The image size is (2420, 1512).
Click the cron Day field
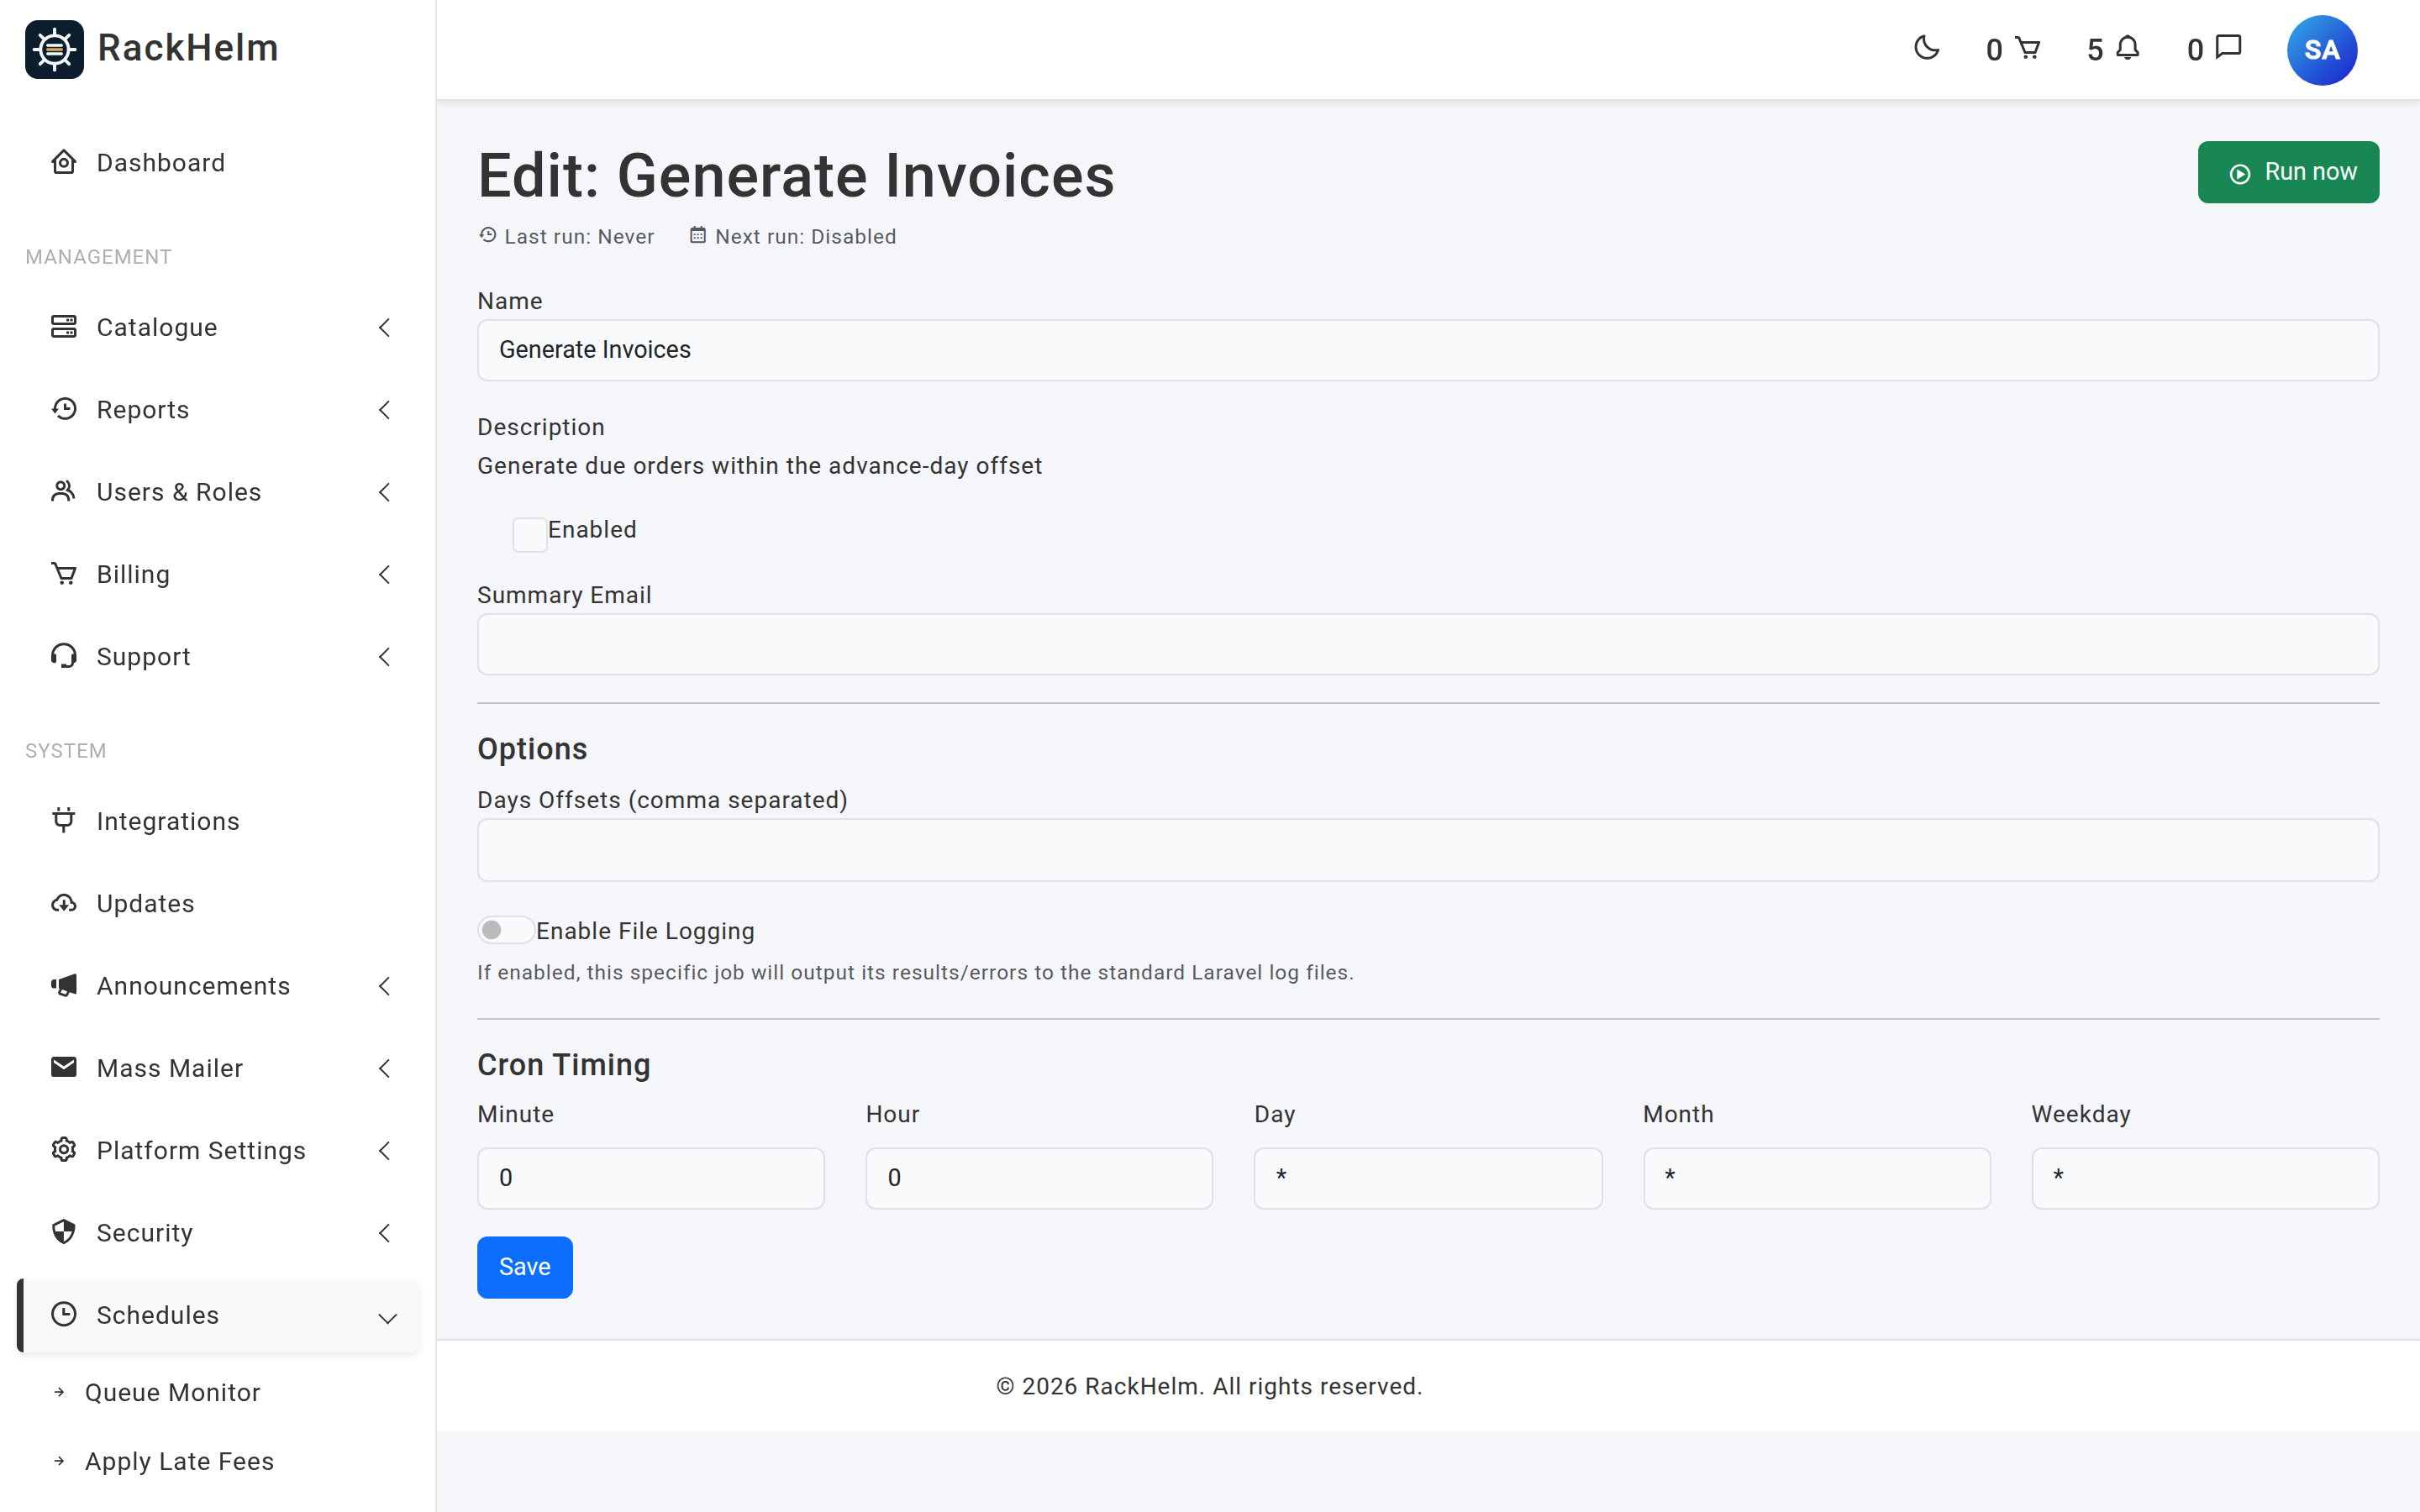click(1428, 1178)
